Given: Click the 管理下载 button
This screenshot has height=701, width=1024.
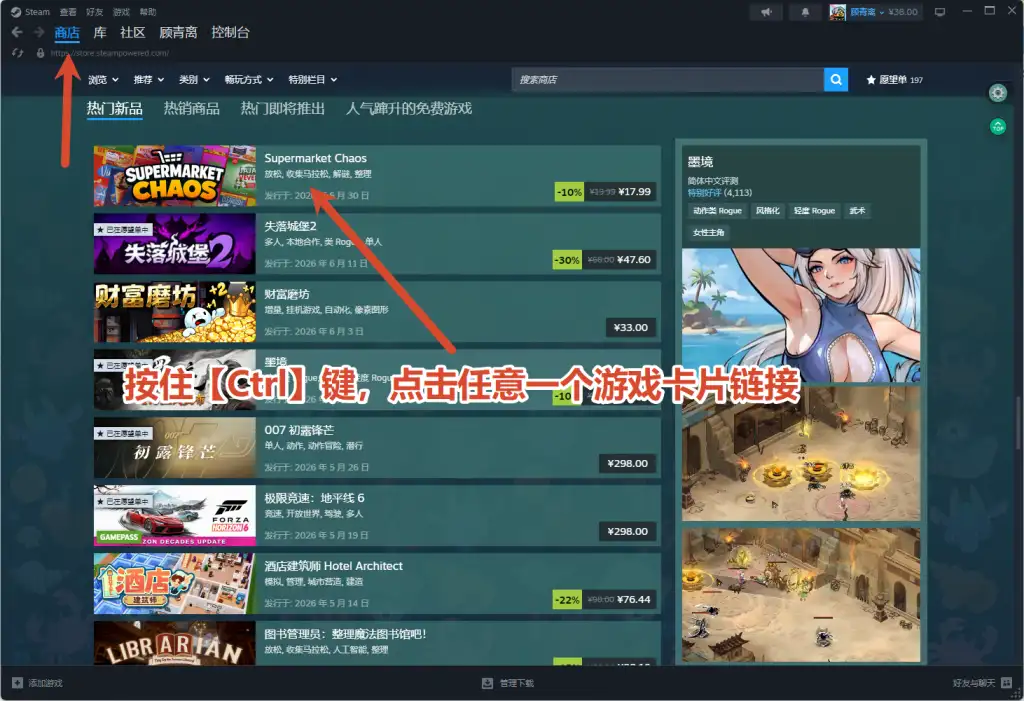Looking at the screenshot, I should click(x=507, y=683).
